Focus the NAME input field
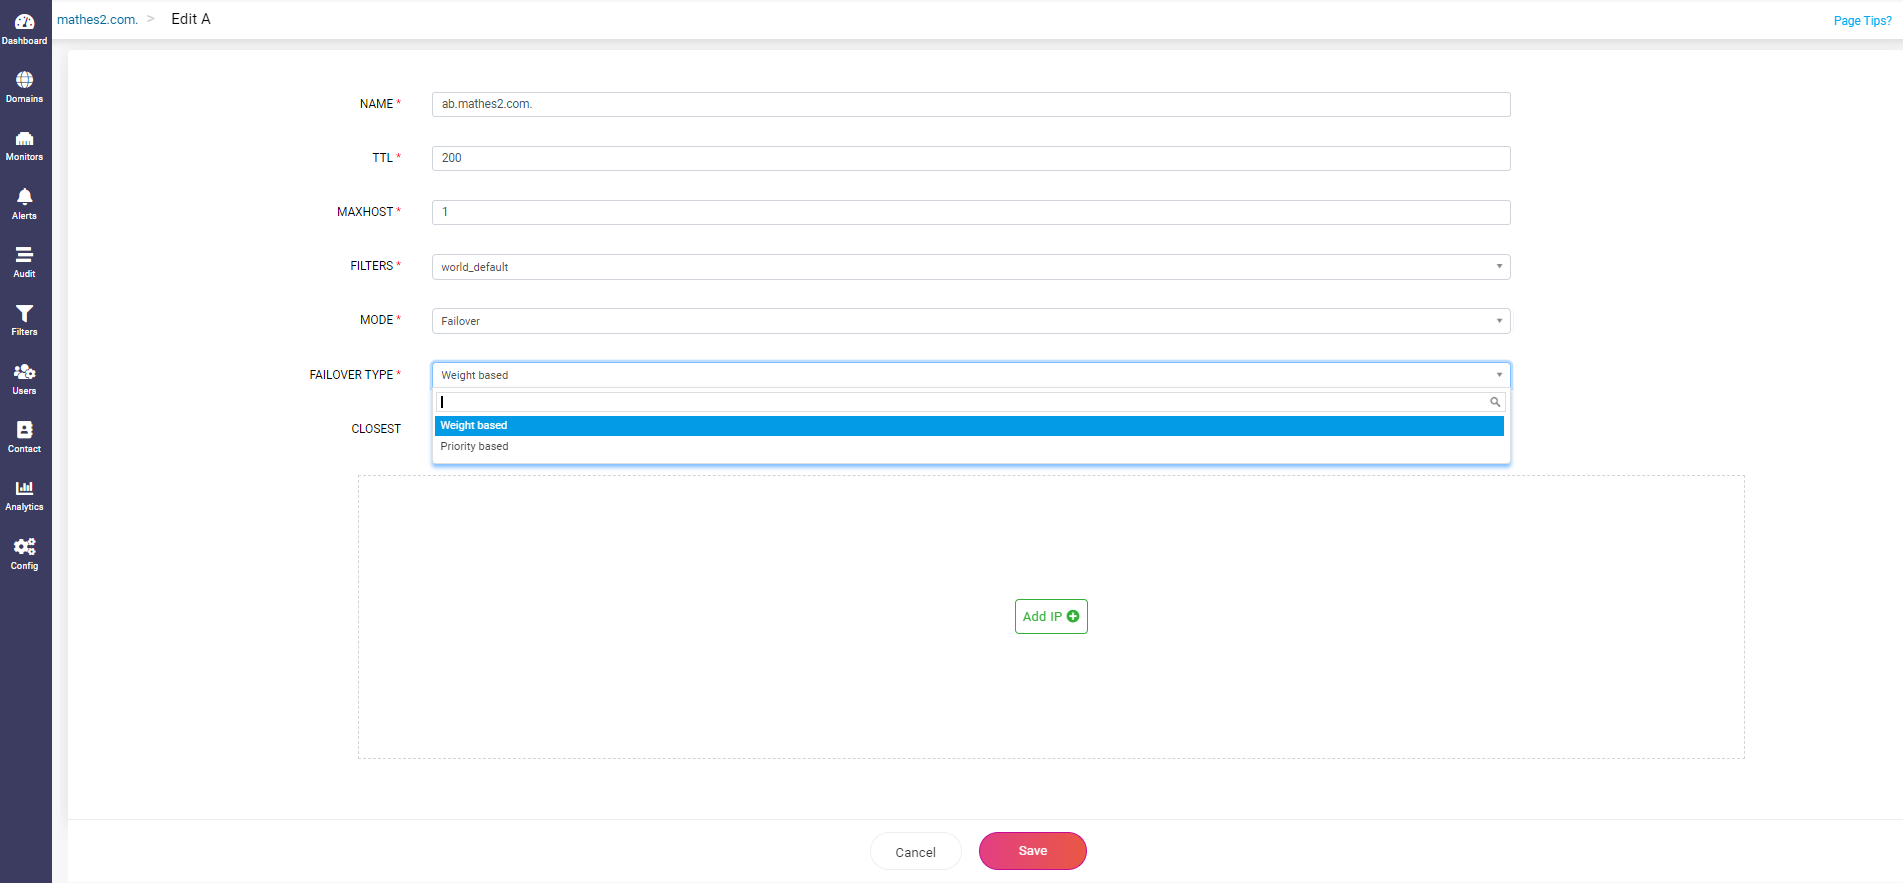This screenshot has height=883, width=1903. [x=971, y=104]
